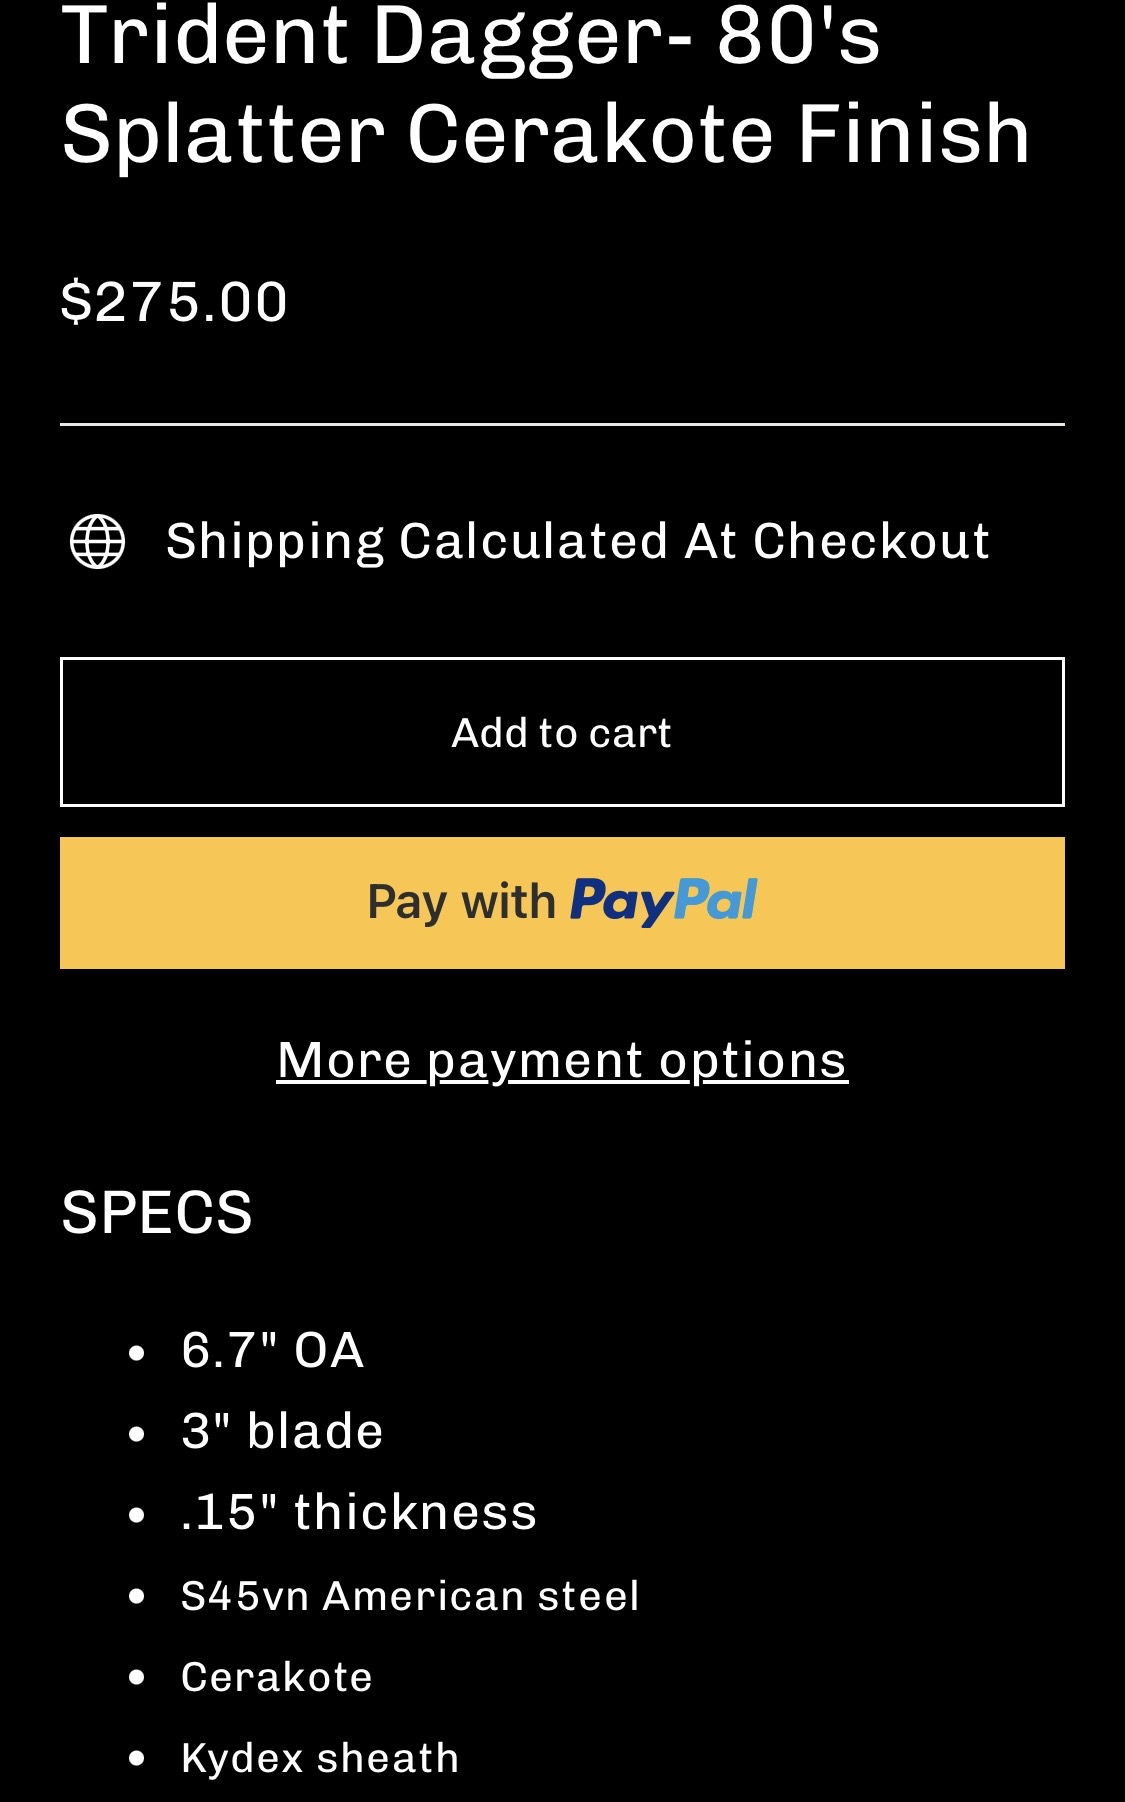Click the PayPal logo wordmark
1125x1802 pixels.
664,901
